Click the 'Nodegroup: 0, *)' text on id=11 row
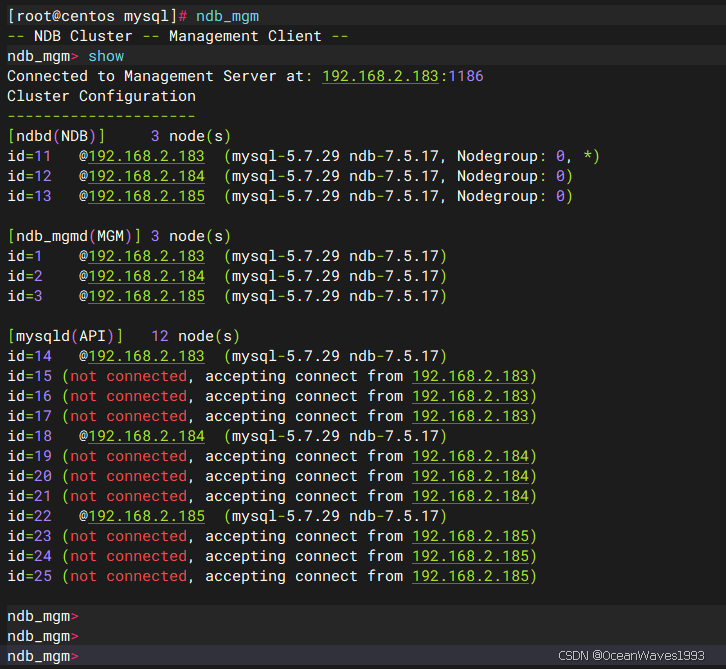The image size is (726, 669). [528, 156]
